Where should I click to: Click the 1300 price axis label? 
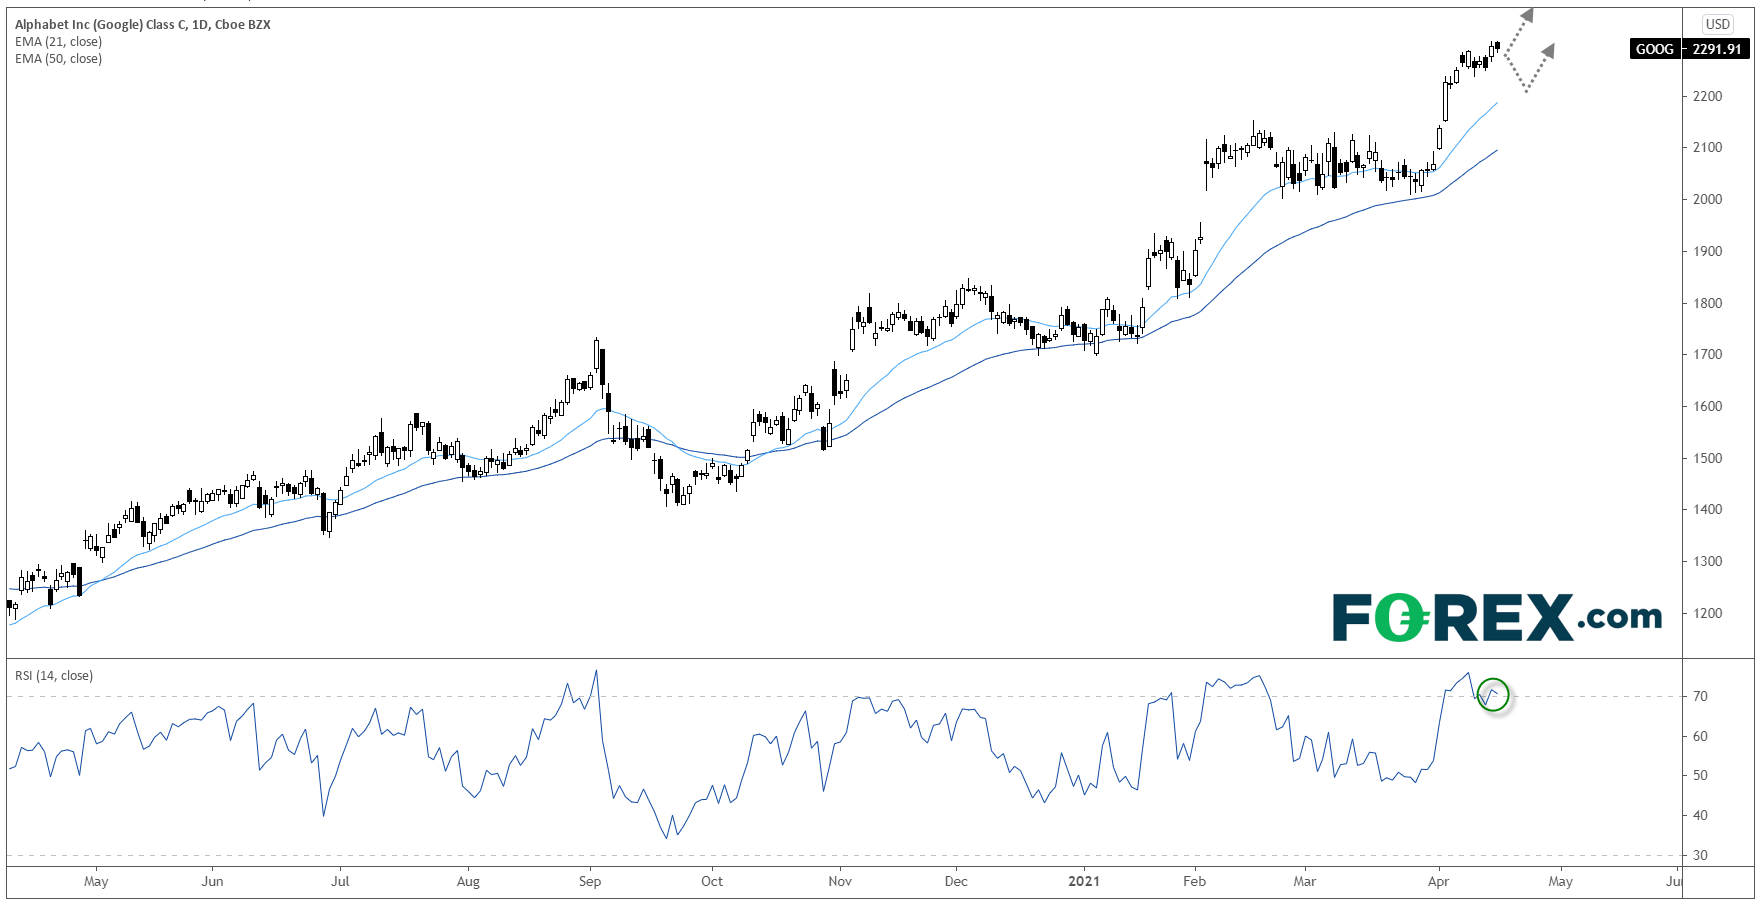pyautogui.click(x=1708, y=561)
